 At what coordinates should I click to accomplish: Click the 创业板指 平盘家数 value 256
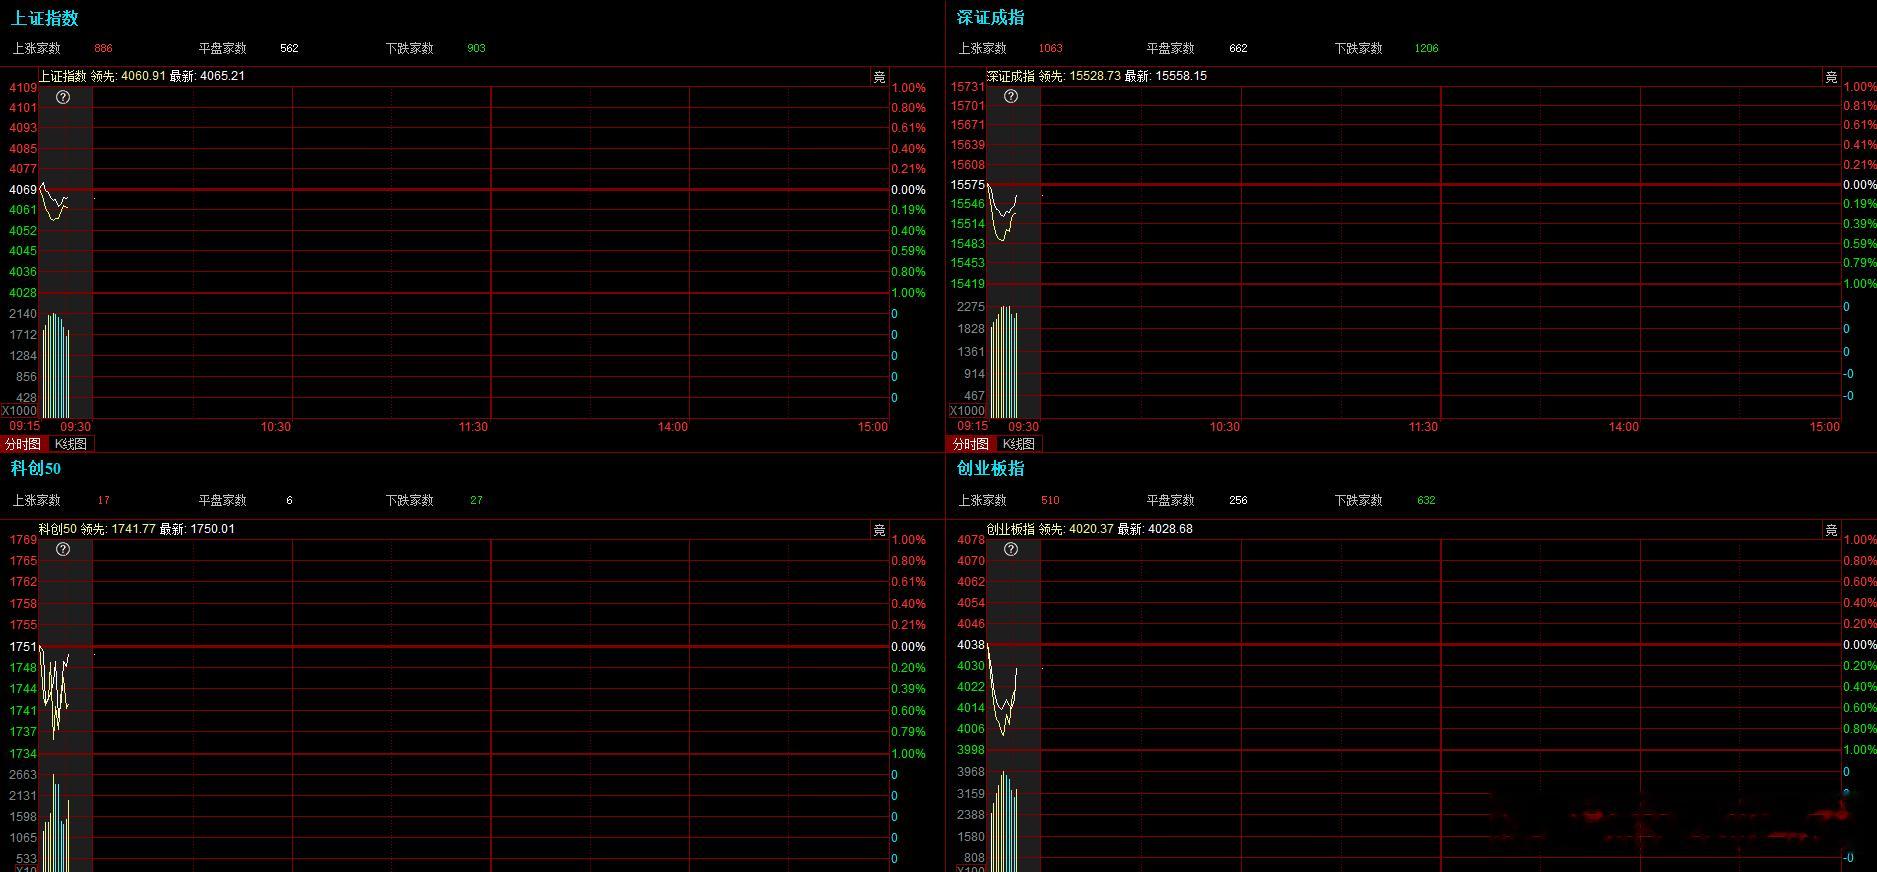click(1238, 500)
